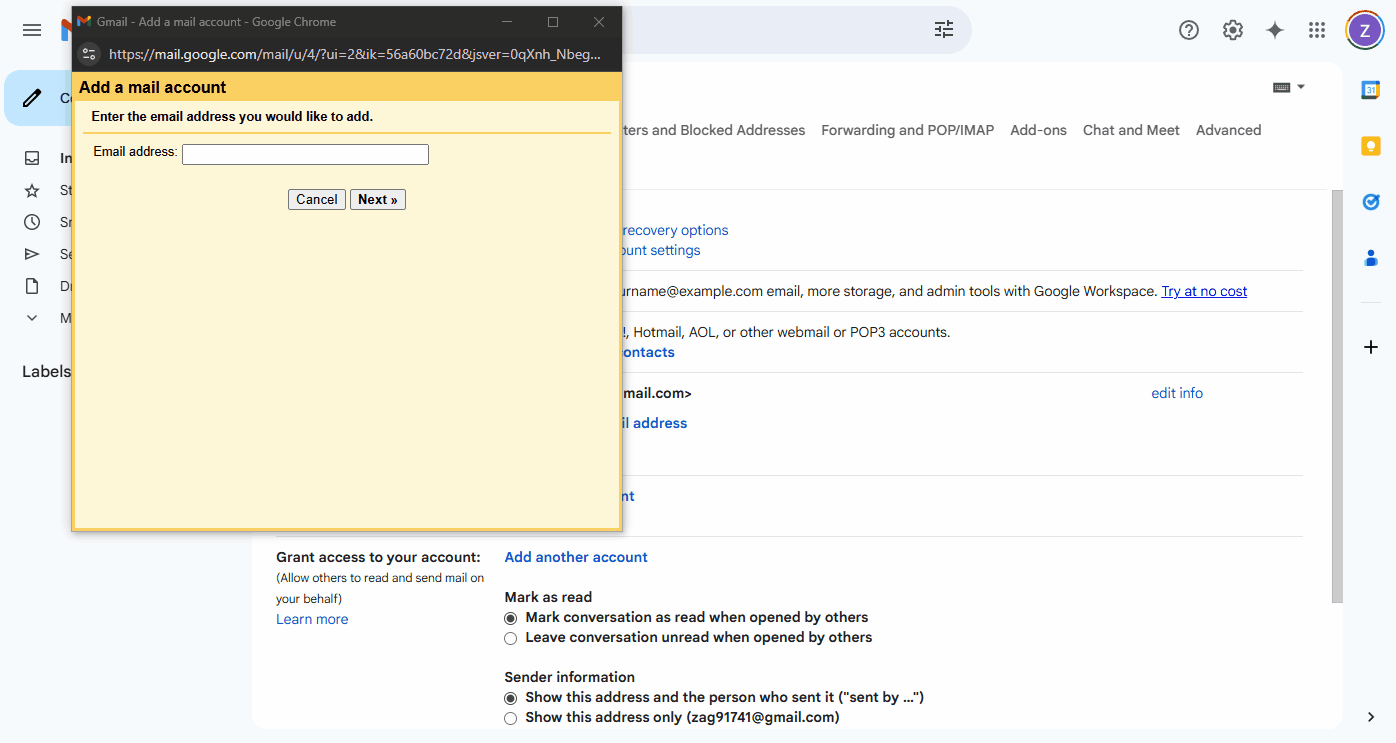Hide the side panel chevron
The width and height of the screenshot is (1396, 743).
click(1371, 717)
